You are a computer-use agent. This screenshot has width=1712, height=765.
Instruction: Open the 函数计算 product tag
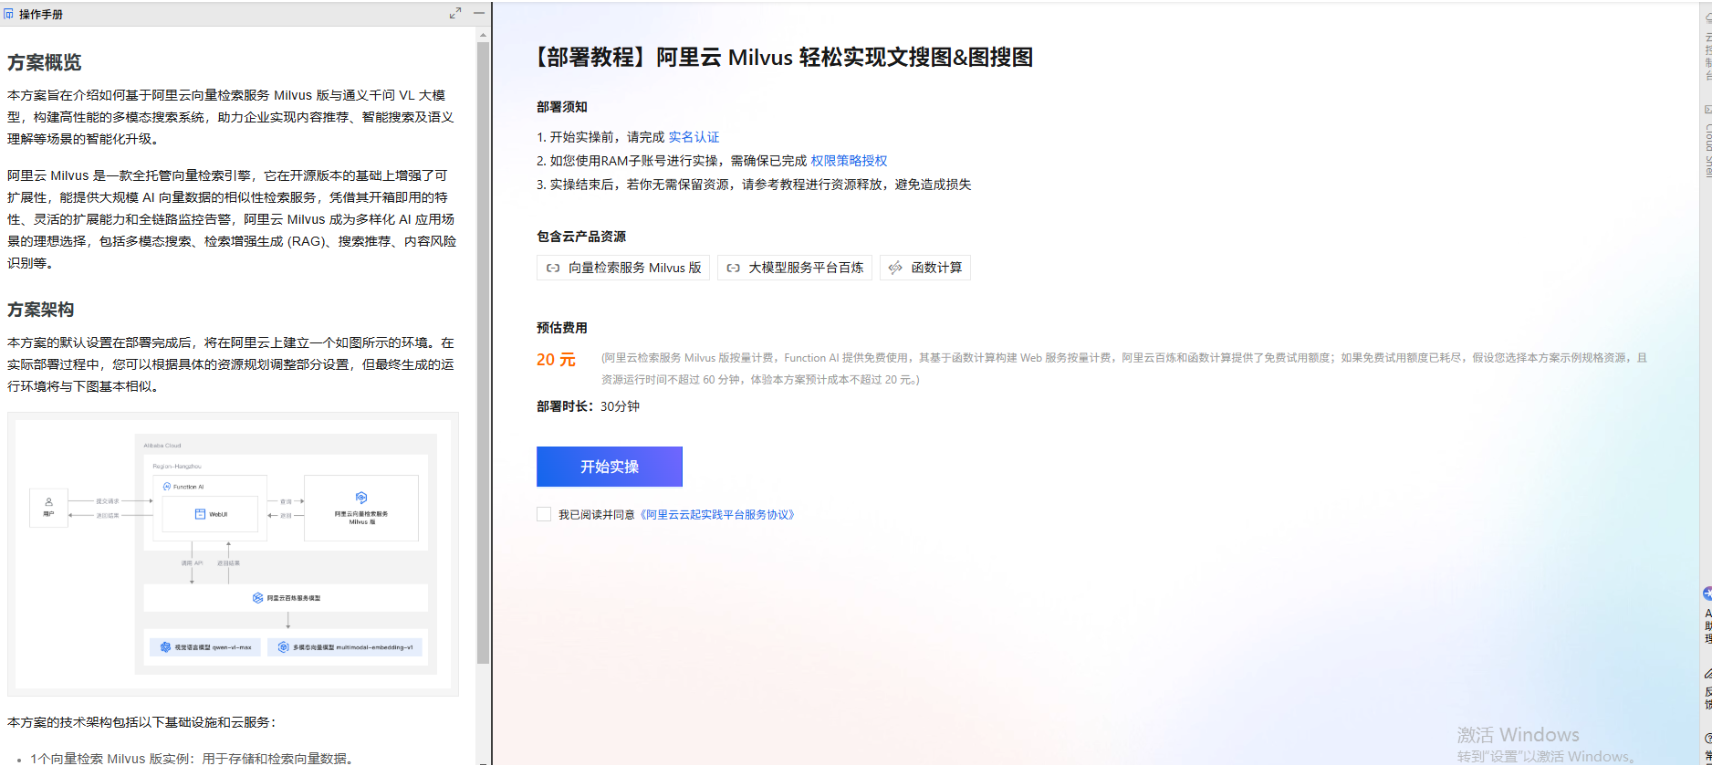tap(925, 268)
